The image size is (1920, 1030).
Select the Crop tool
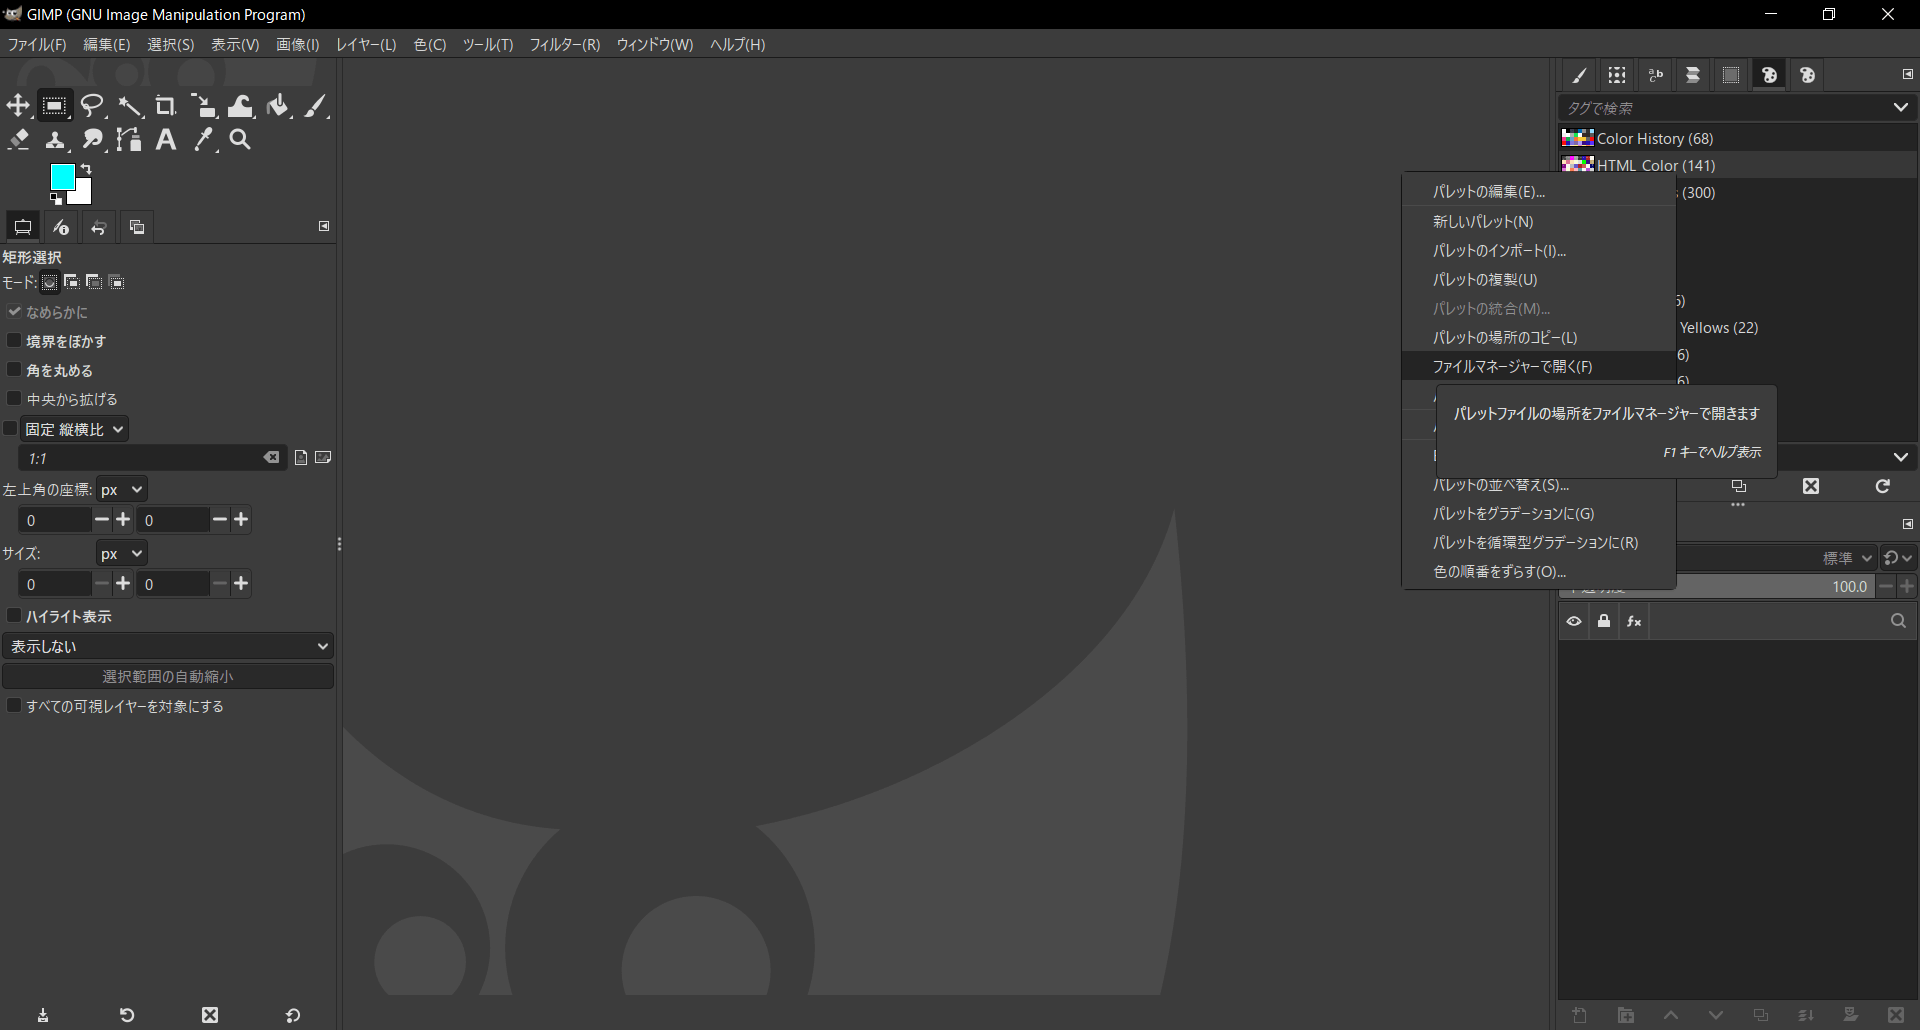tap(166, 106)
